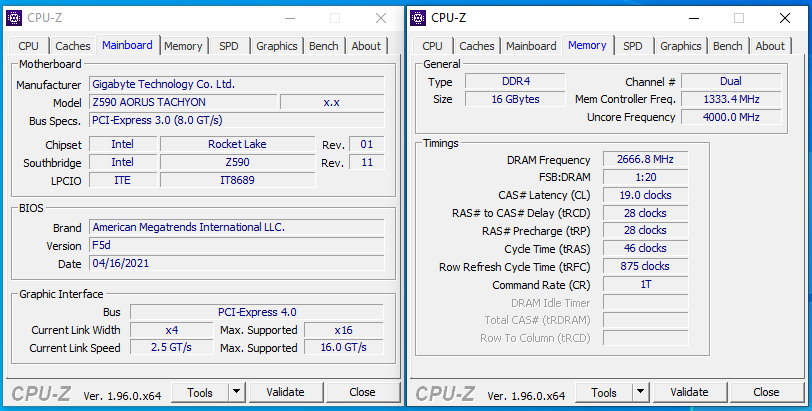
Task: Click Max. Supported speed 16.0 GT/s
Action: pyautogui.click(x=344, y=347)
